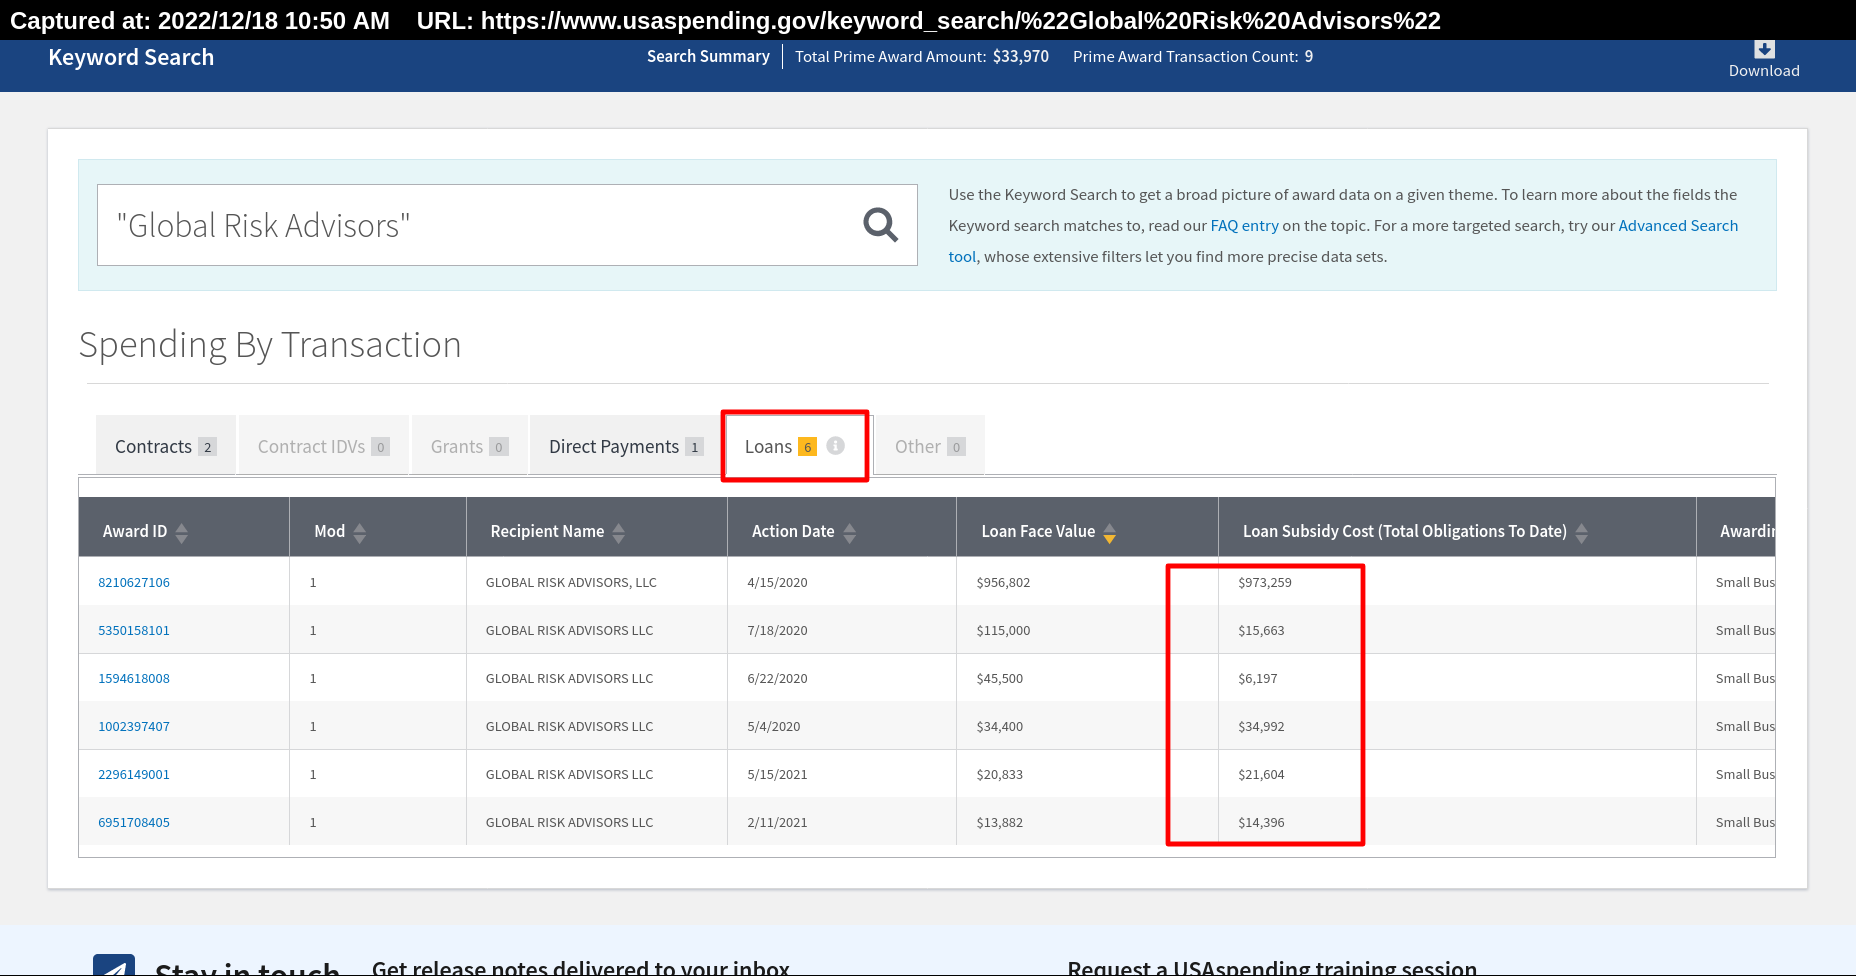Click action date 5/15/2021

click(777, 774)
